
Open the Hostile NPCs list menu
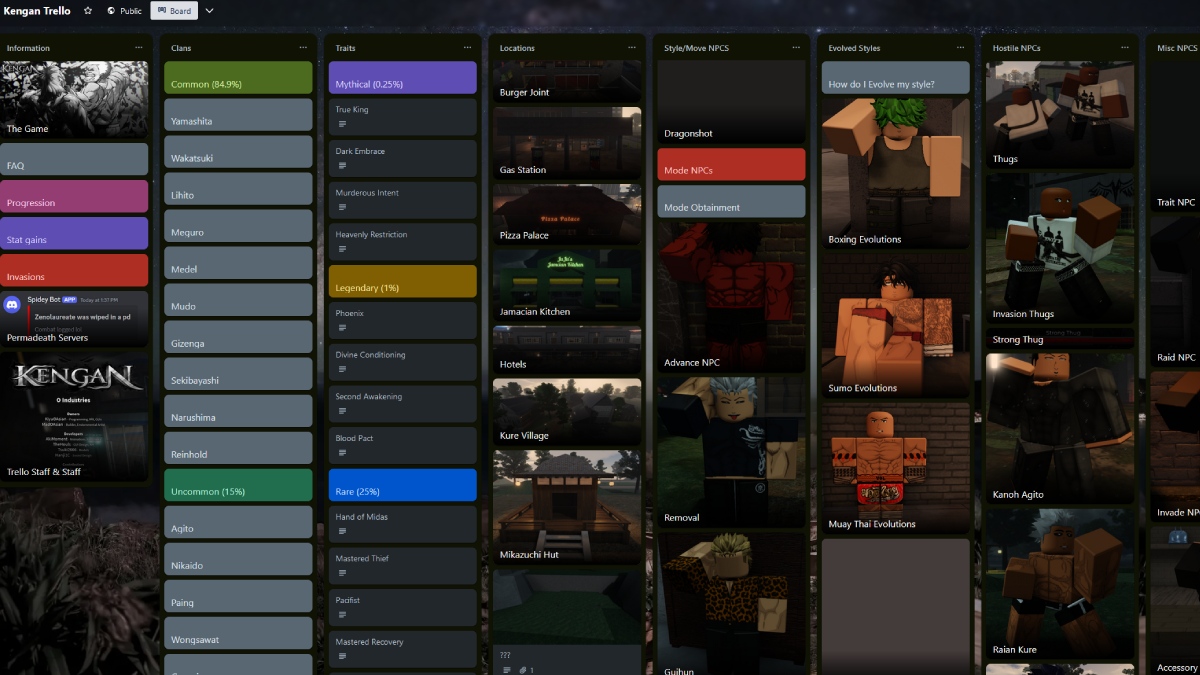click(x=1125, y=48)
